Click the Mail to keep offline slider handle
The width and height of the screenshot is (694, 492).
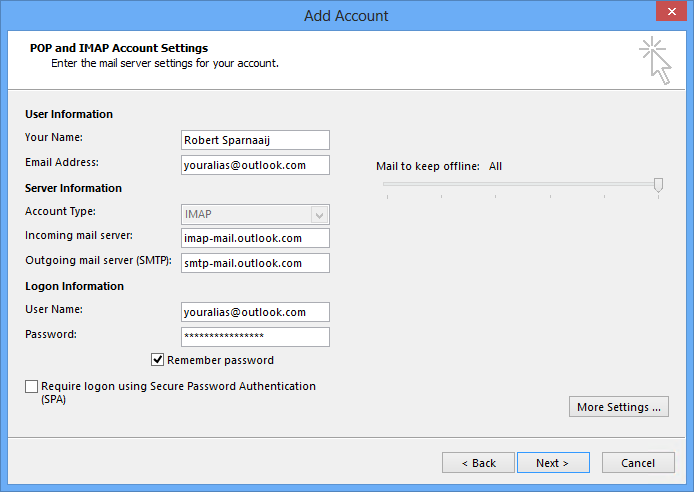click(658, 184)
